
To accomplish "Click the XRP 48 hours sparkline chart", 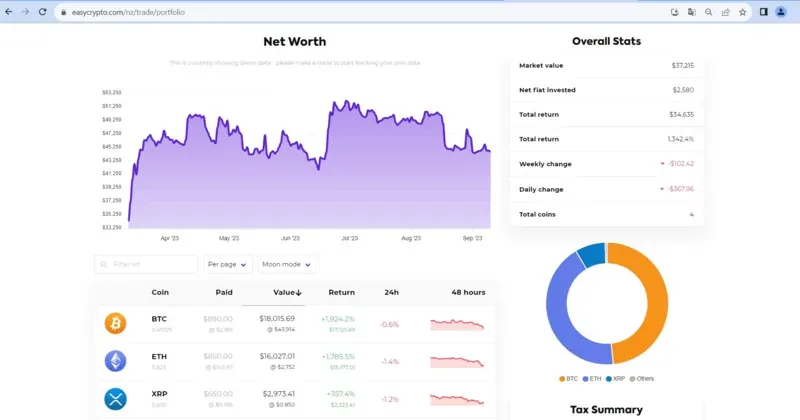I will point(457,400).
